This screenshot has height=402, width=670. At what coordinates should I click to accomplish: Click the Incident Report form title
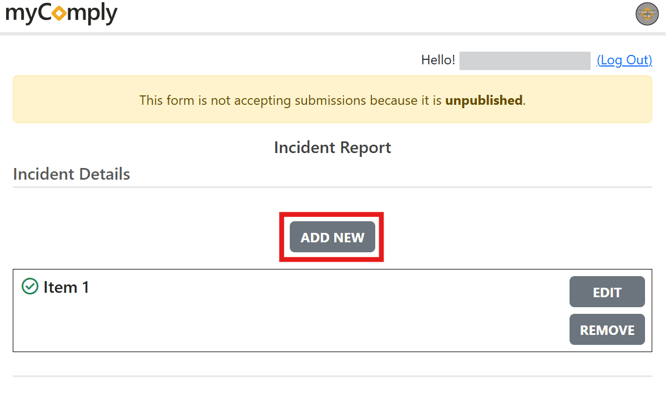tap(332, 147)
